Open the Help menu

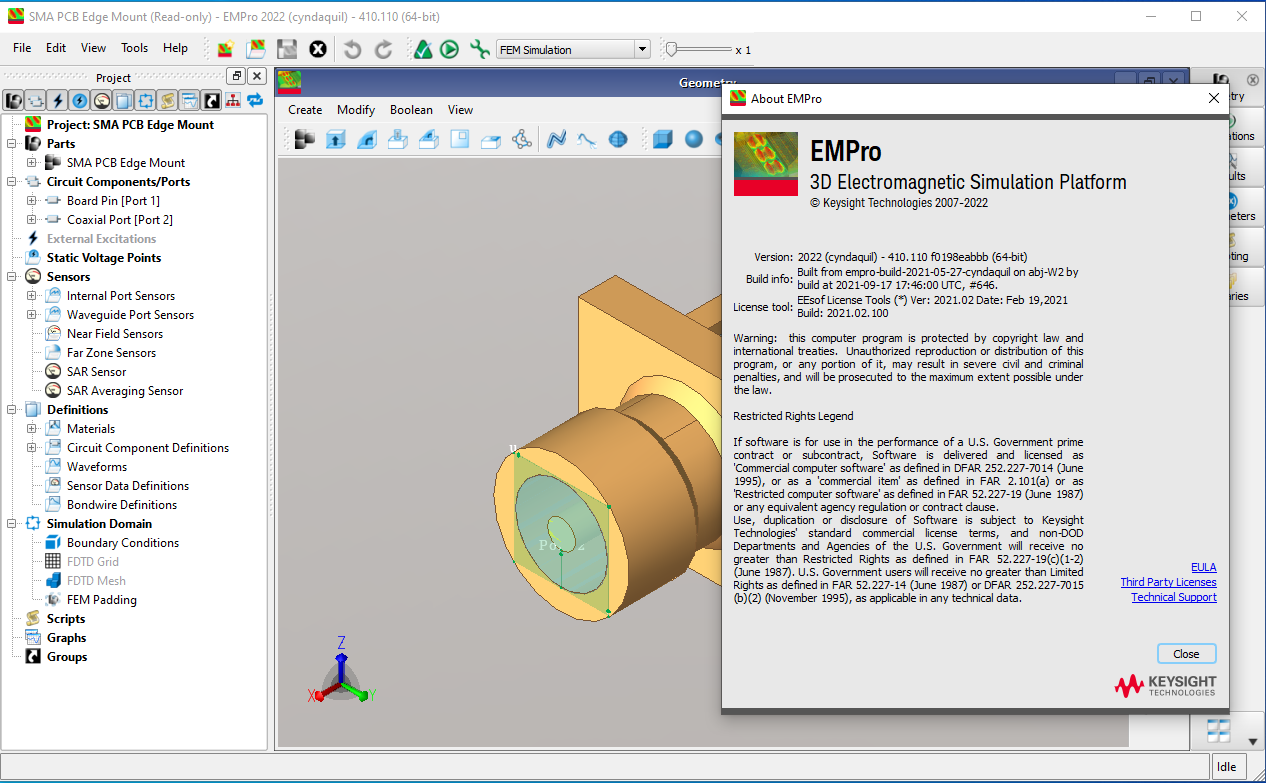coord(175,48)
